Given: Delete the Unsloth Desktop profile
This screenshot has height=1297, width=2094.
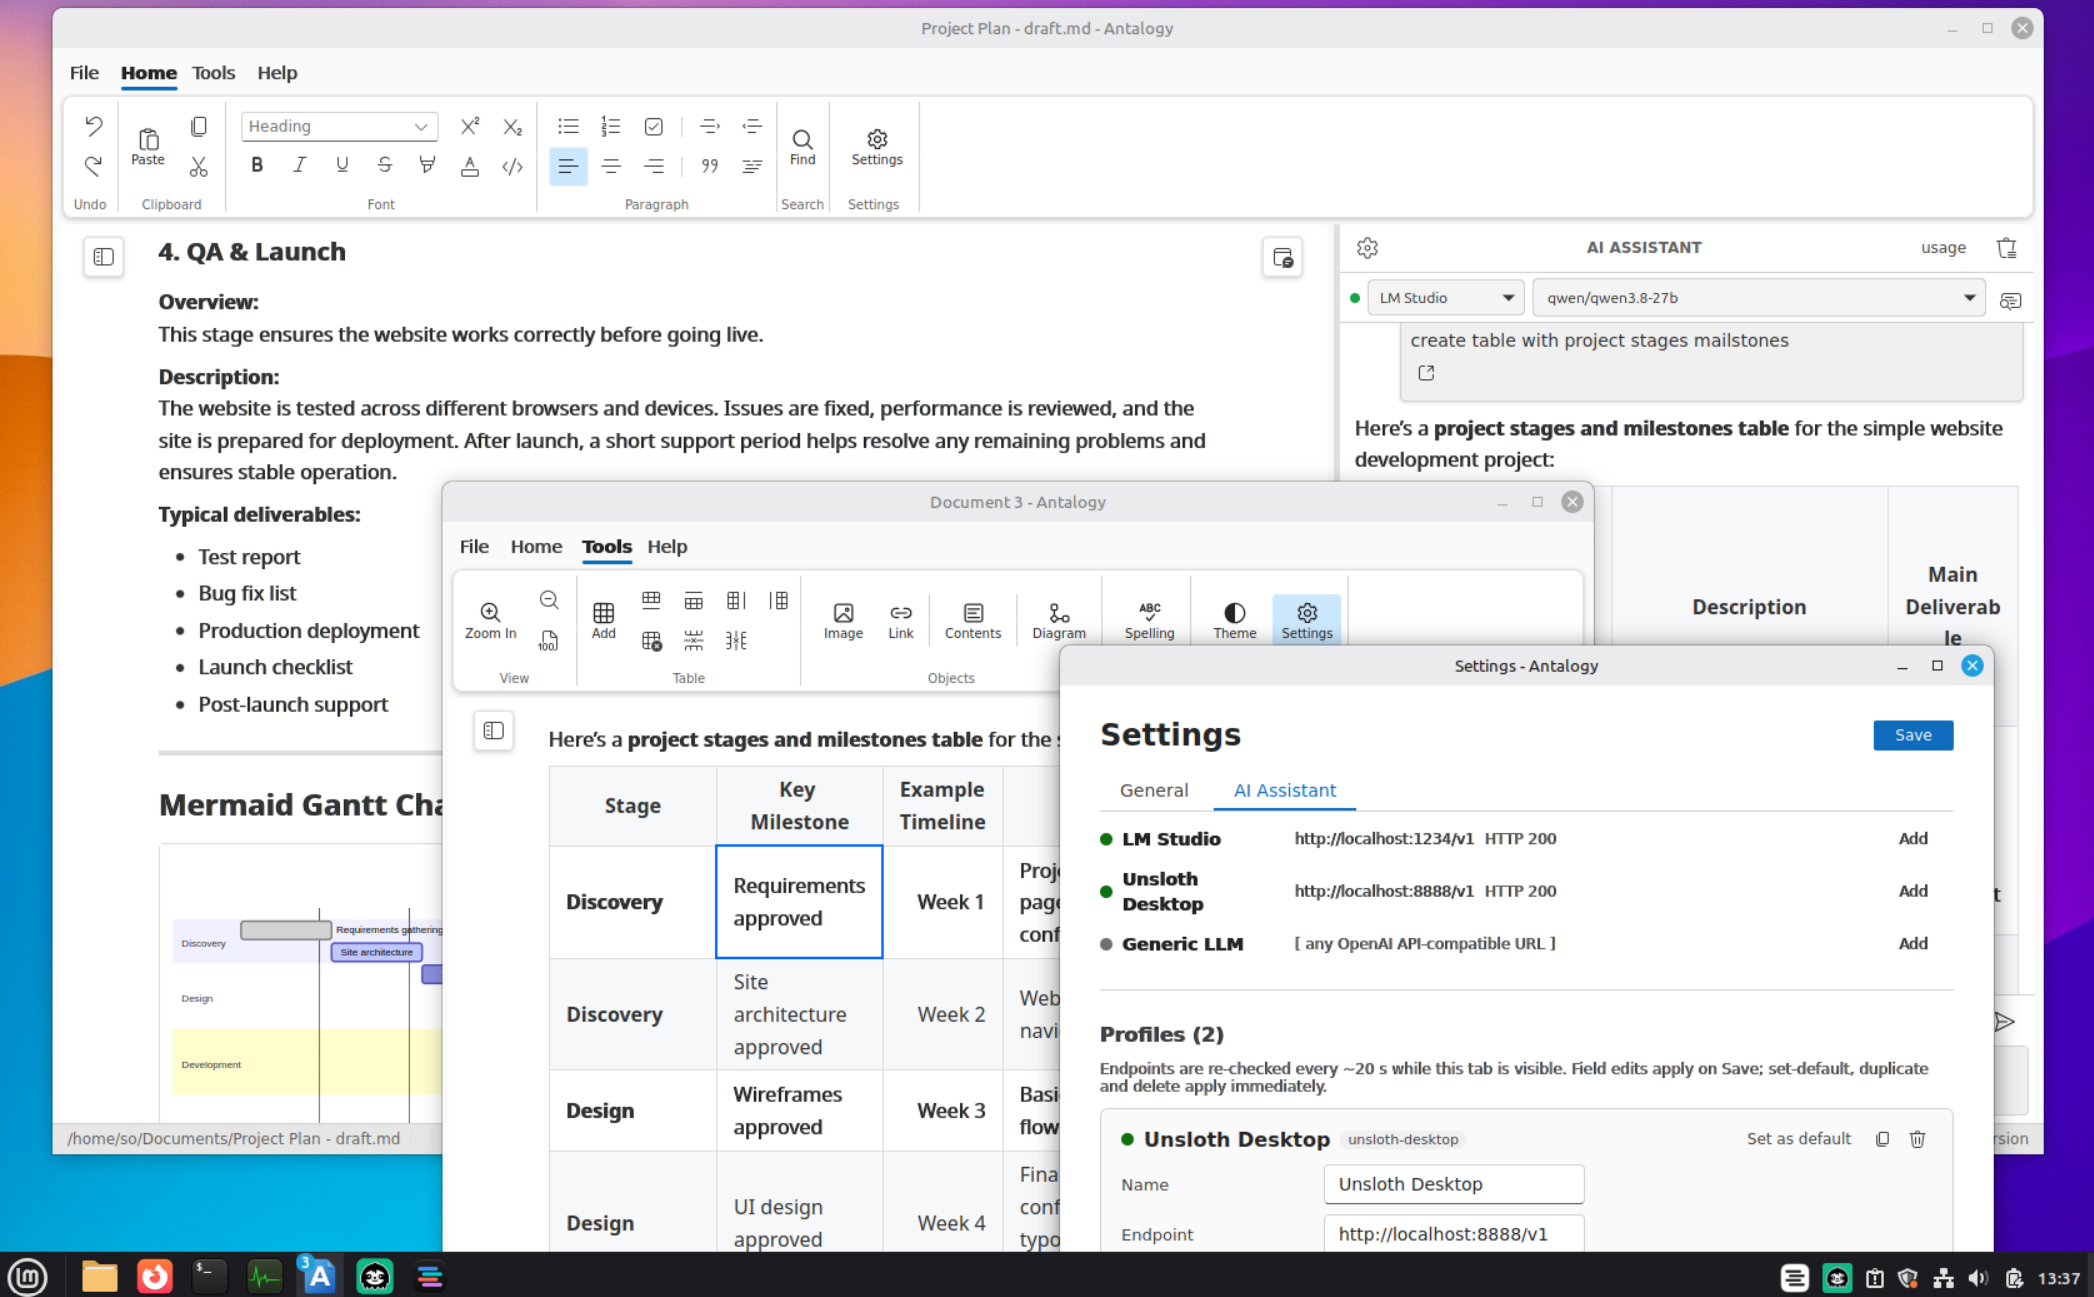Looking at the screenshot, I should pos(1917,1139).
